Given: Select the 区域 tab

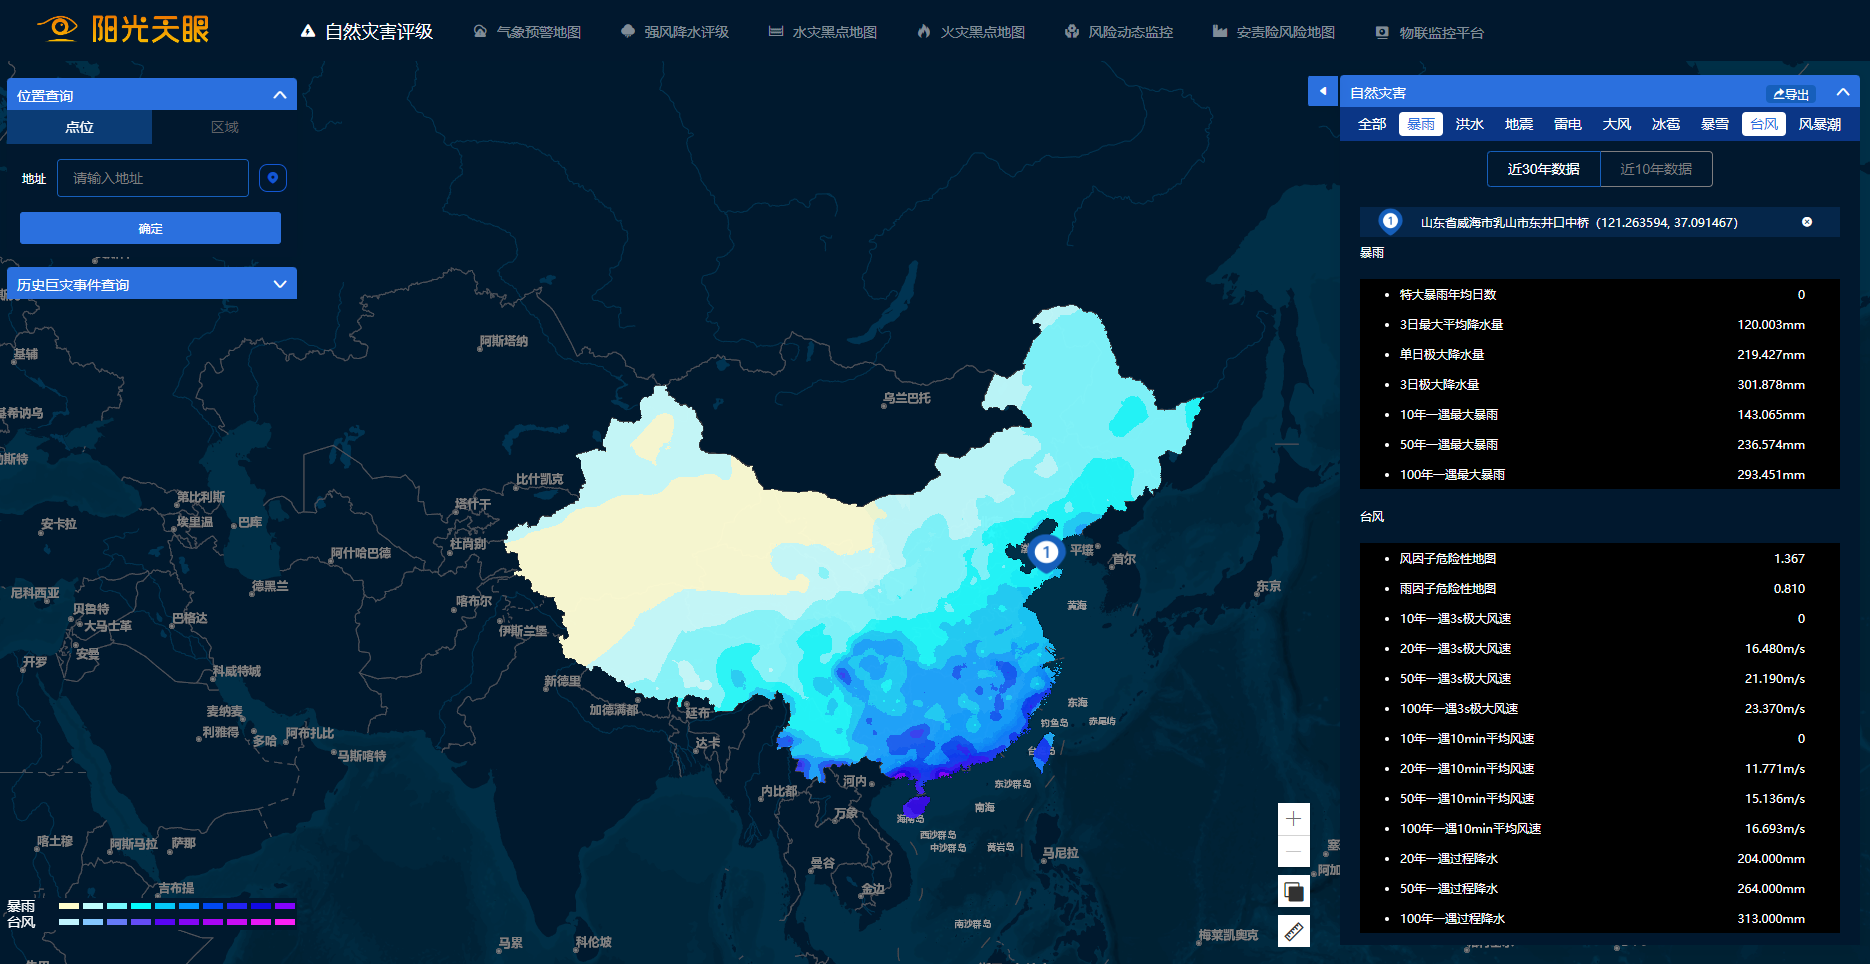Looking at the screenshot, I should coord(225,127).
